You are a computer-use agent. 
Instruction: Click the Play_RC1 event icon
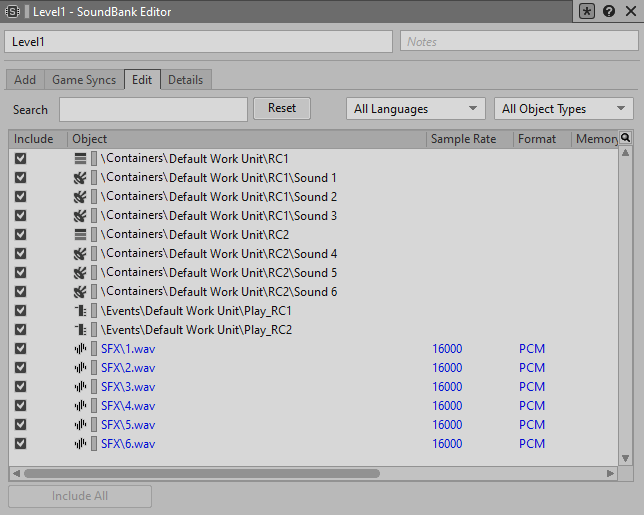pyautogui.click(x=81, y=311)
